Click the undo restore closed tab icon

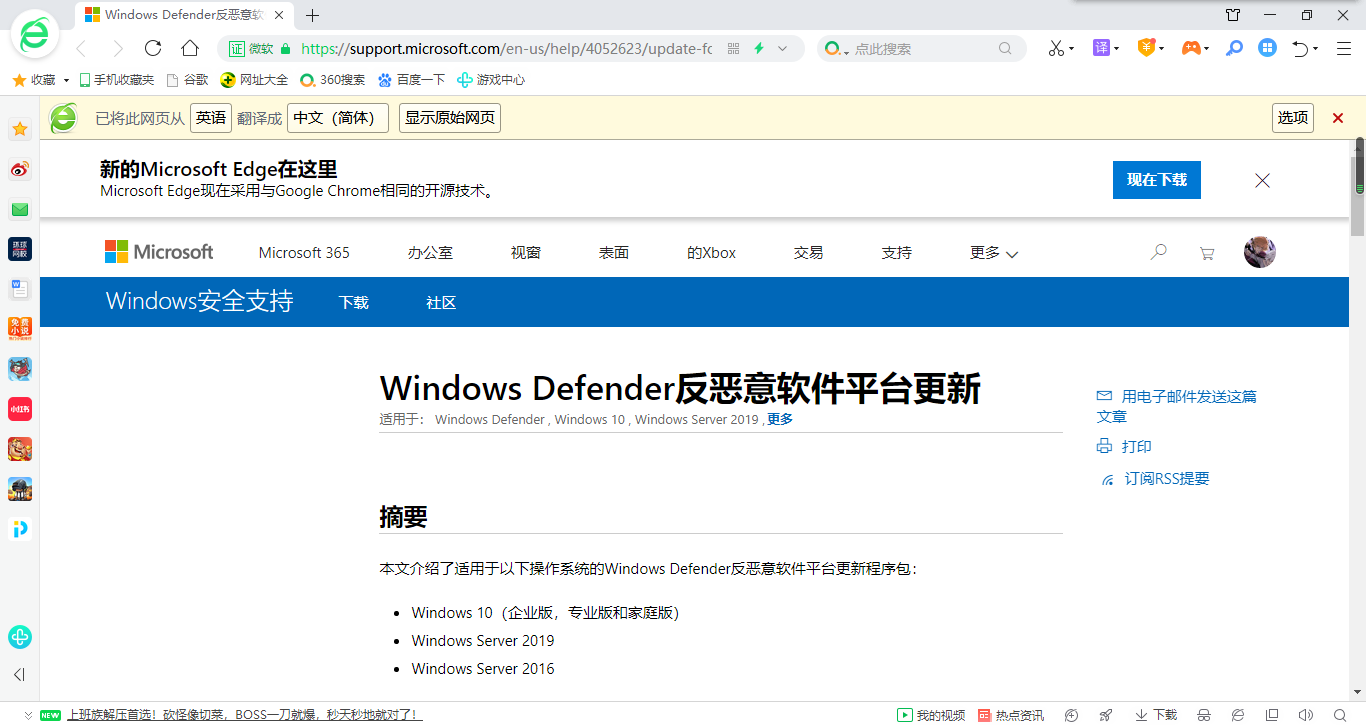click(x=1300, y=48)
